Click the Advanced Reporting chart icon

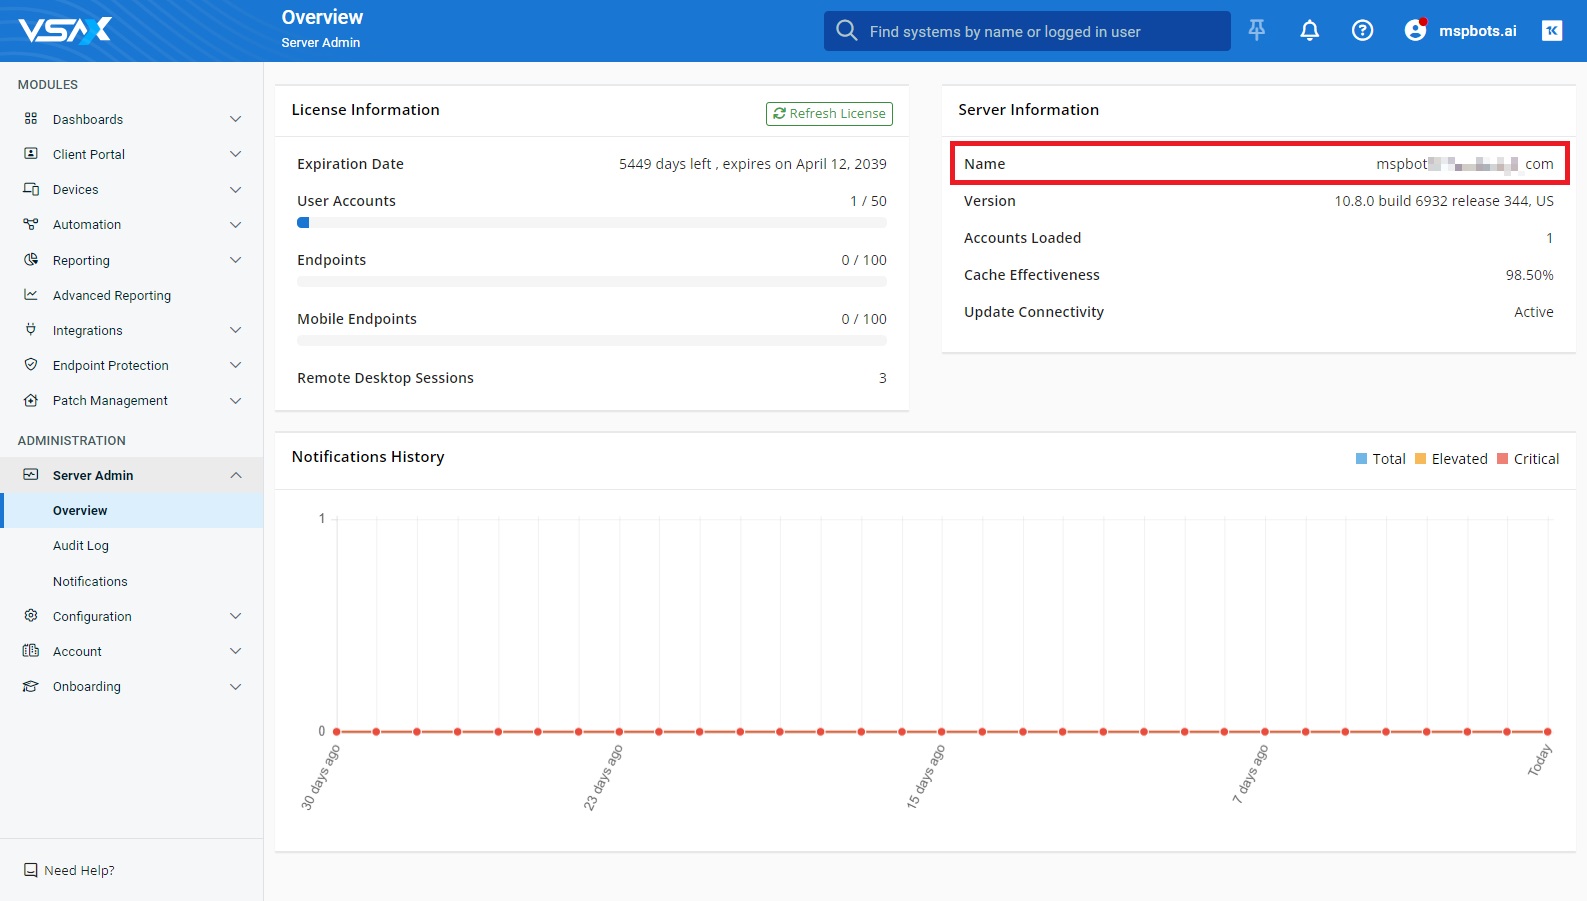pyautogui.click(x=31, y=295)
